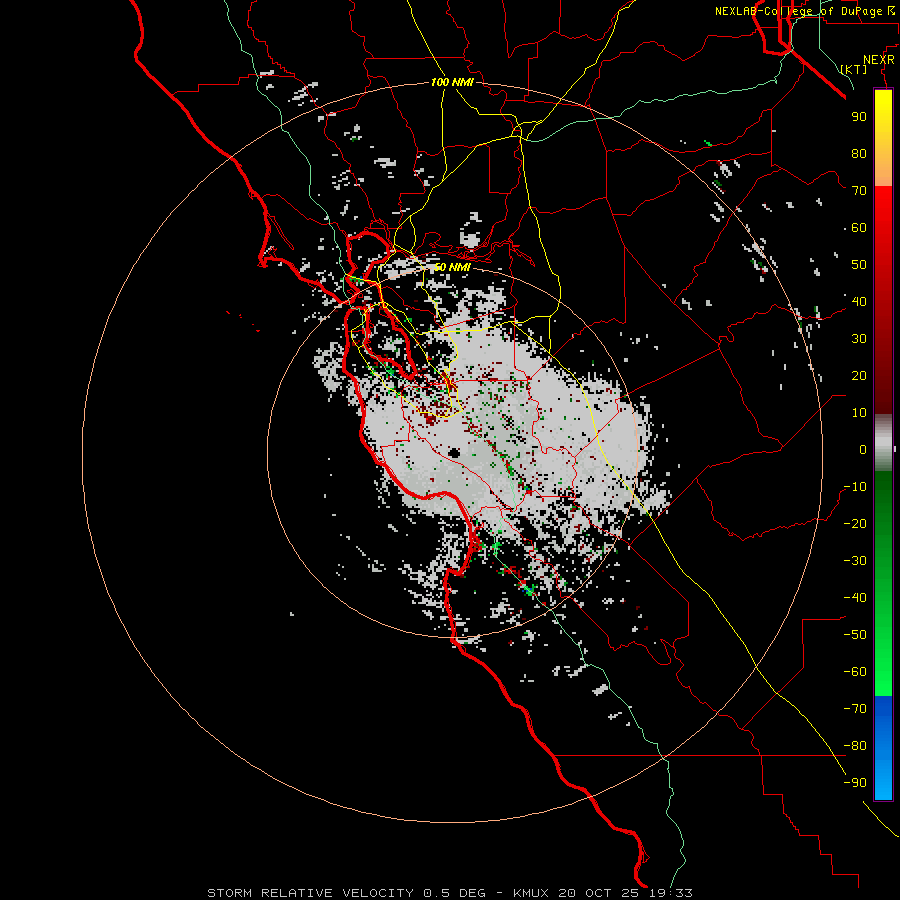Click the "19:33" timestamp
This screenshot has height=900, width=900.
tap(670, 893)
